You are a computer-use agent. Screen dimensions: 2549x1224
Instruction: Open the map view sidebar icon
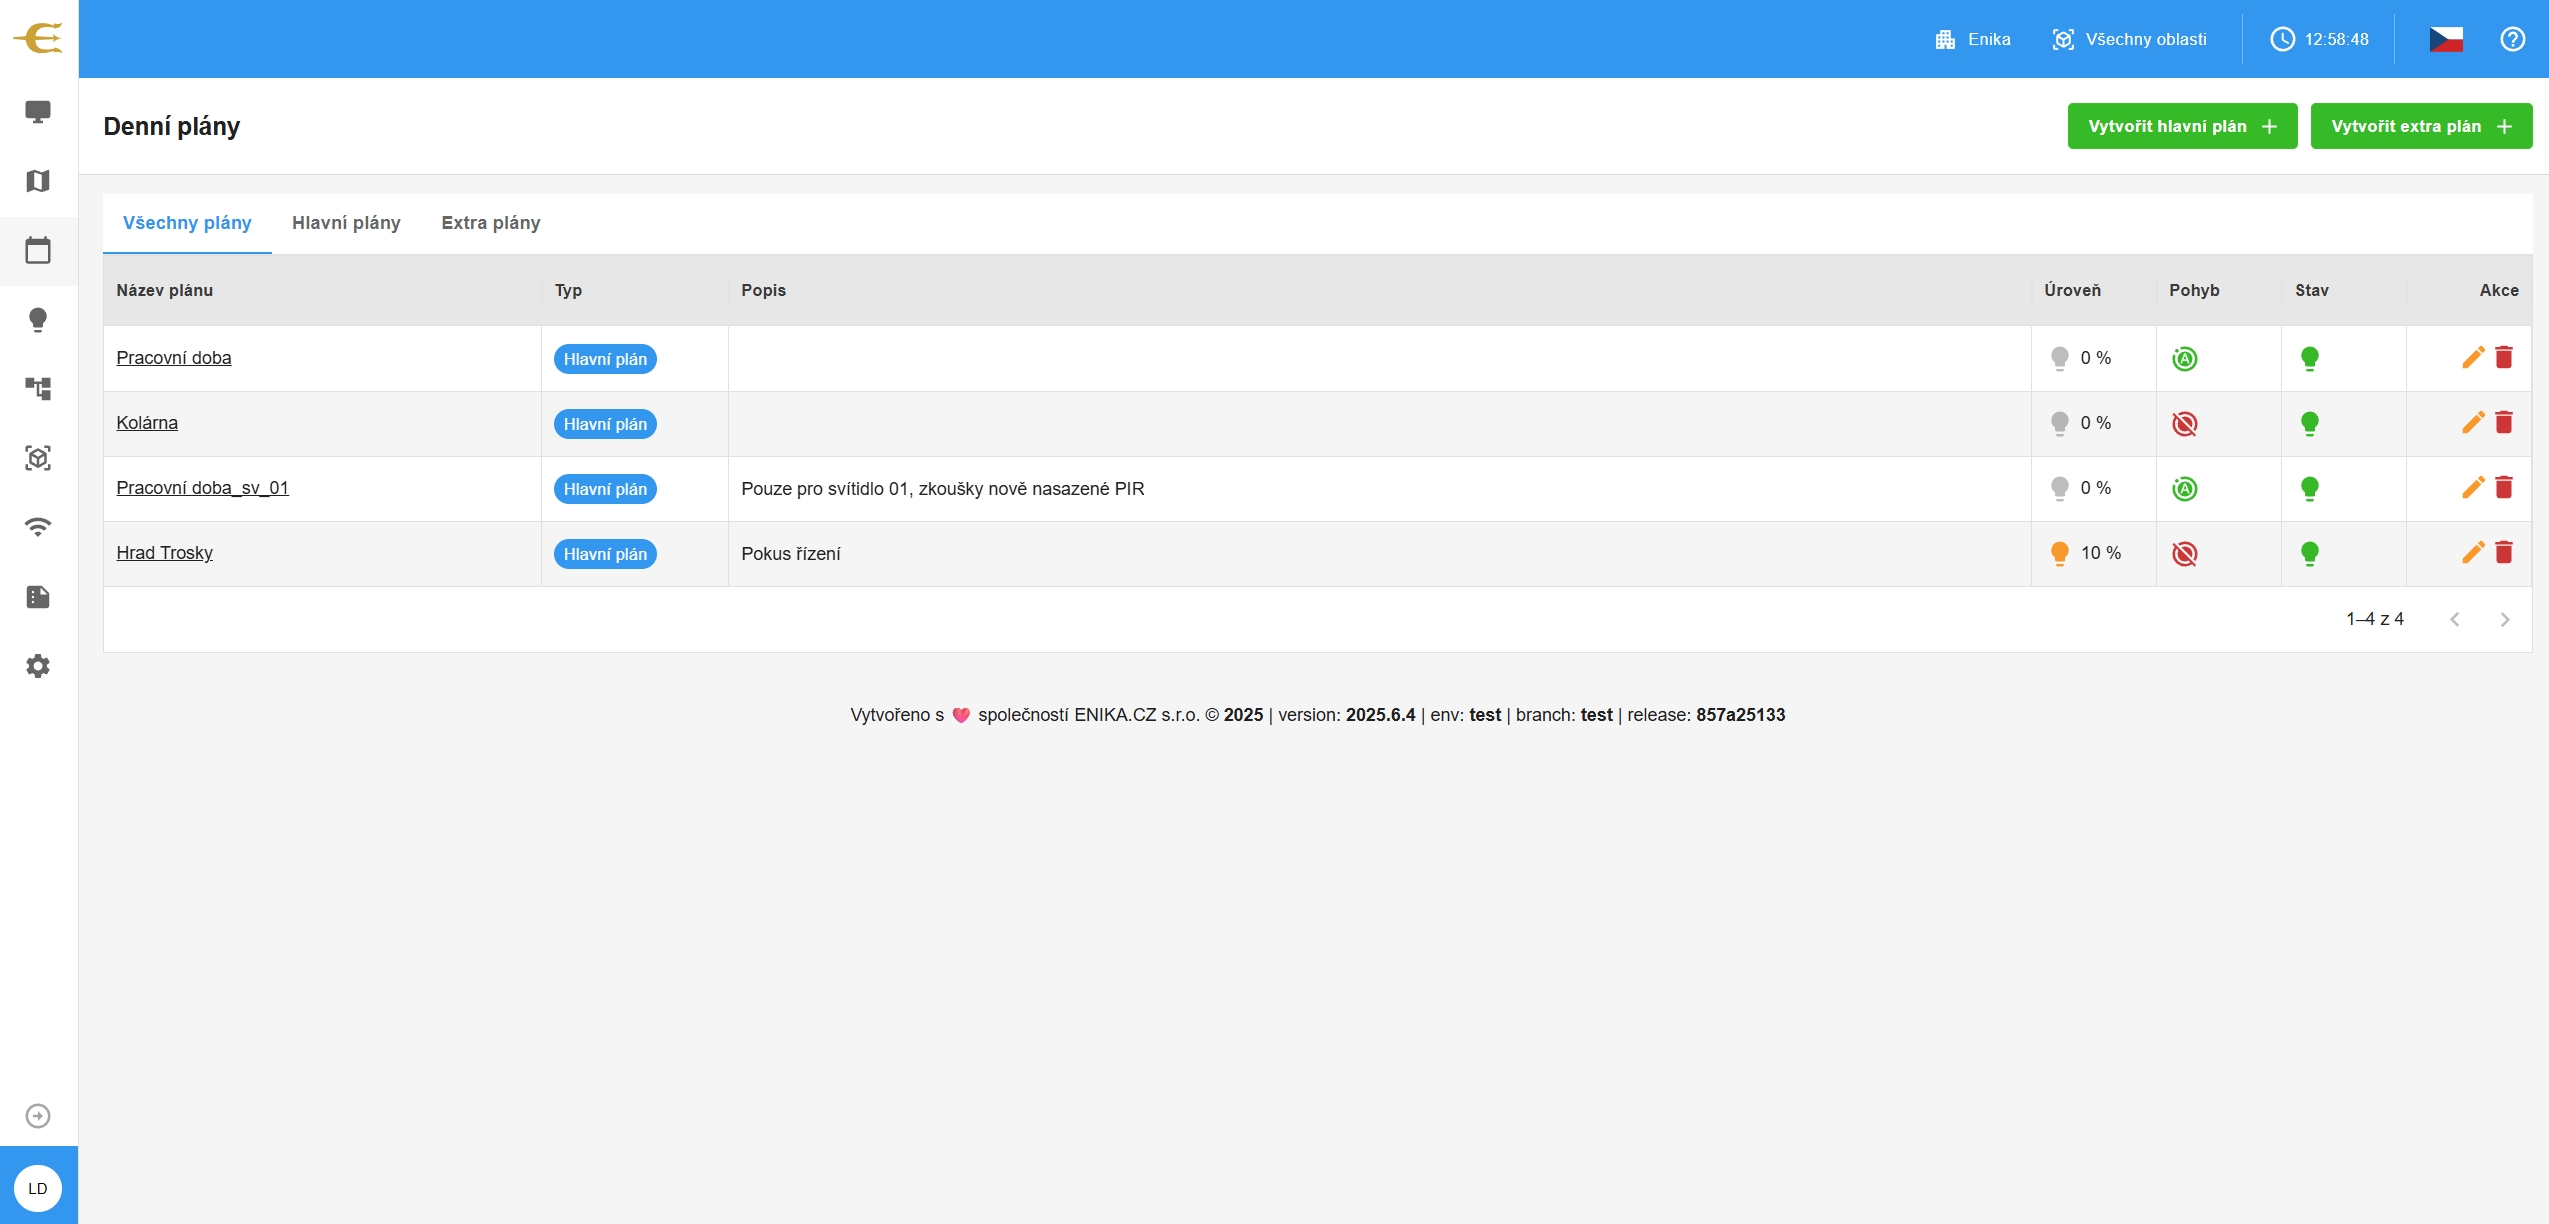click(38, 181)
